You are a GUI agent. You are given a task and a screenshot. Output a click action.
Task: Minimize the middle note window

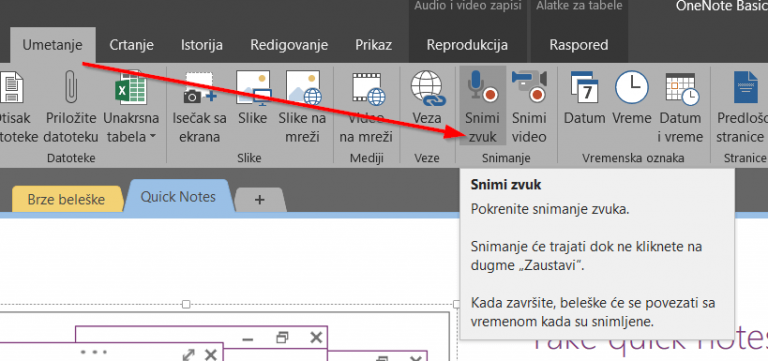coord(248,338)
